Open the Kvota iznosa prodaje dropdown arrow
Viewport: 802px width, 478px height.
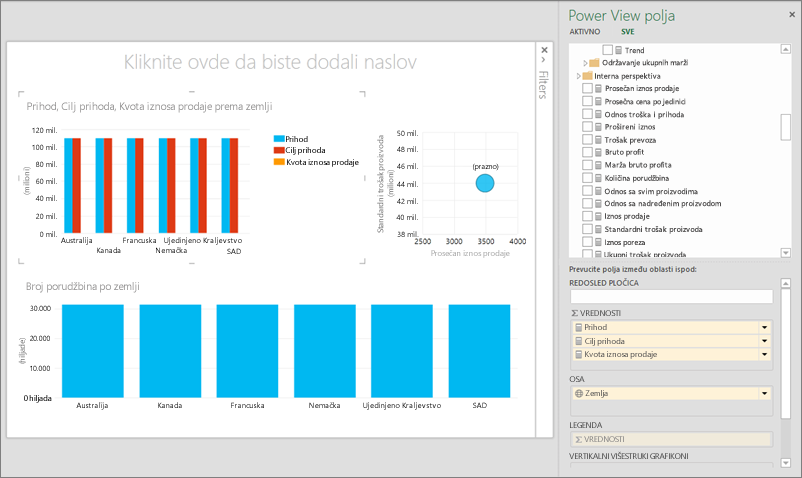pos(765,354)
